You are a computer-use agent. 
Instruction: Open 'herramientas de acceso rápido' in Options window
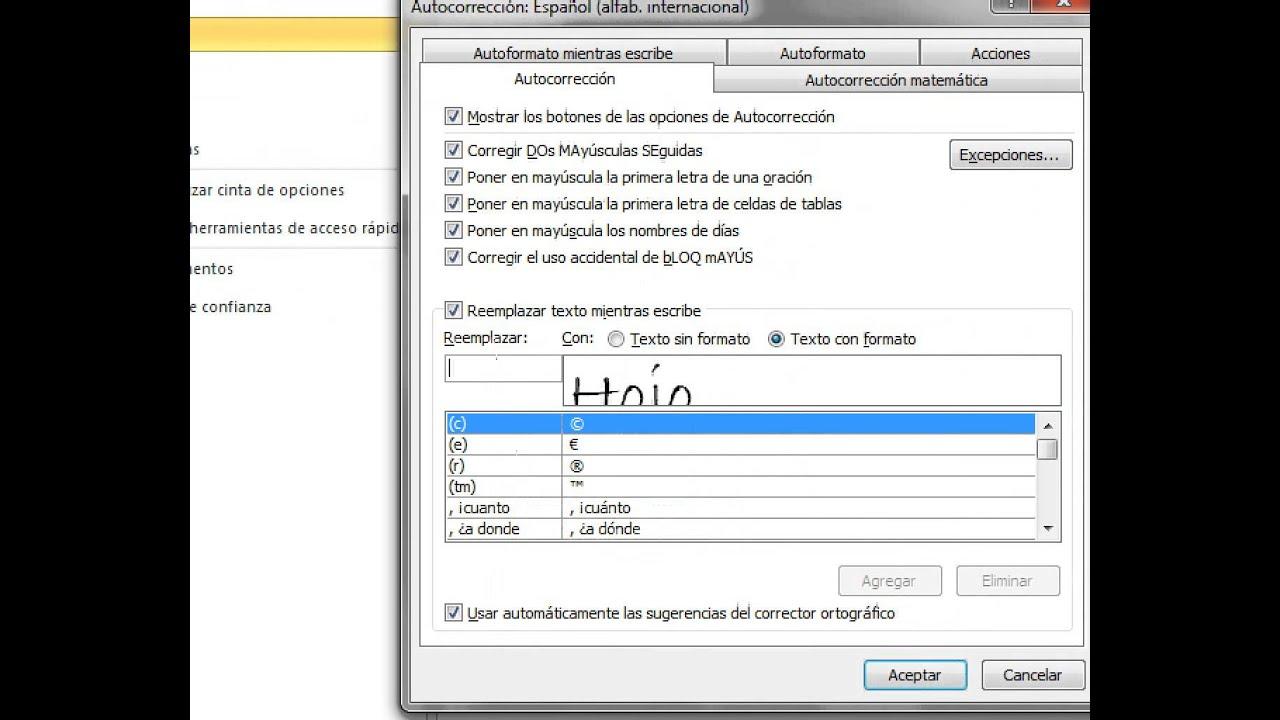[294, 228]
